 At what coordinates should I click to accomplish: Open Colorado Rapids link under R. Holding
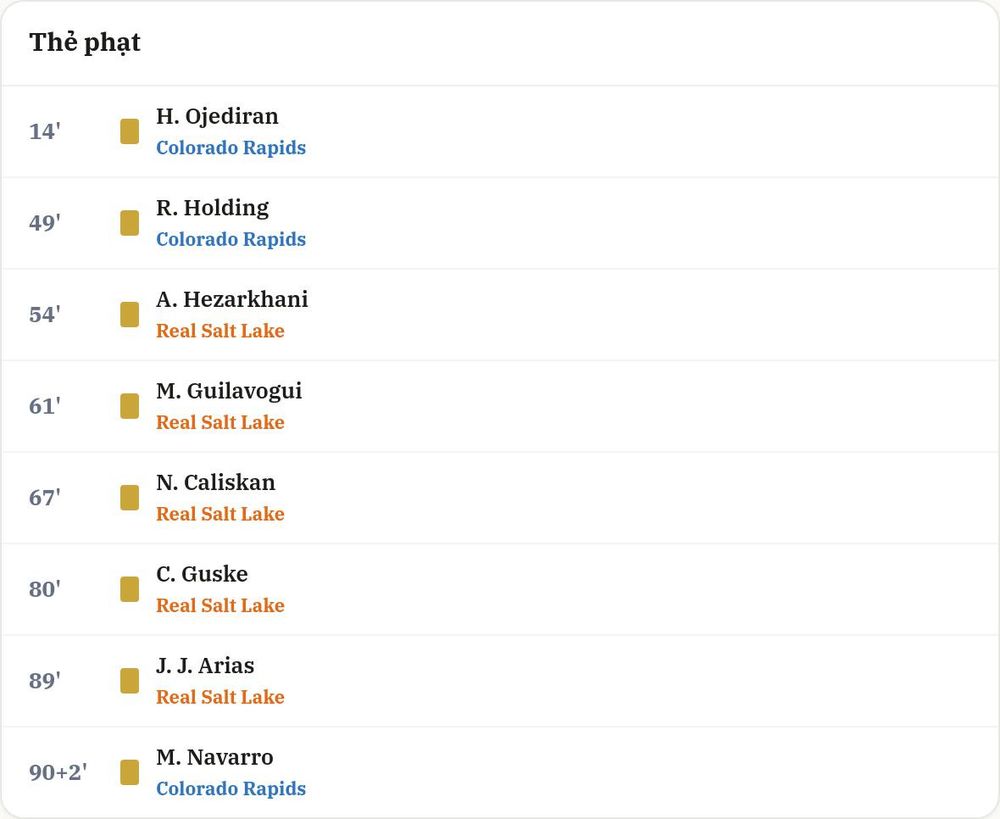(x=231, y=239)
